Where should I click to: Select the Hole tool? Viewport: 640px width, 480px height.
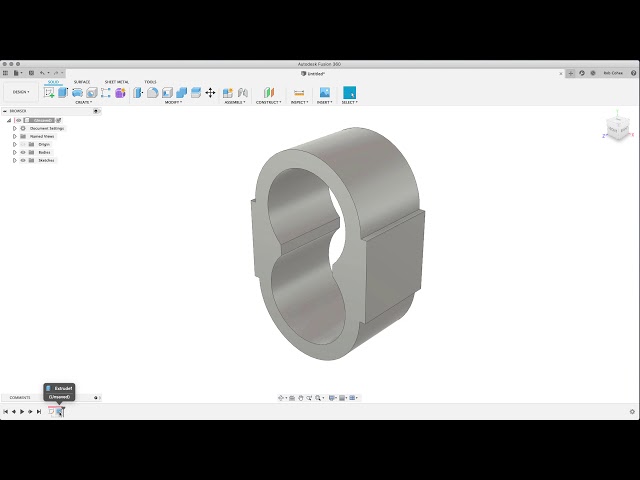click(91, 93)
